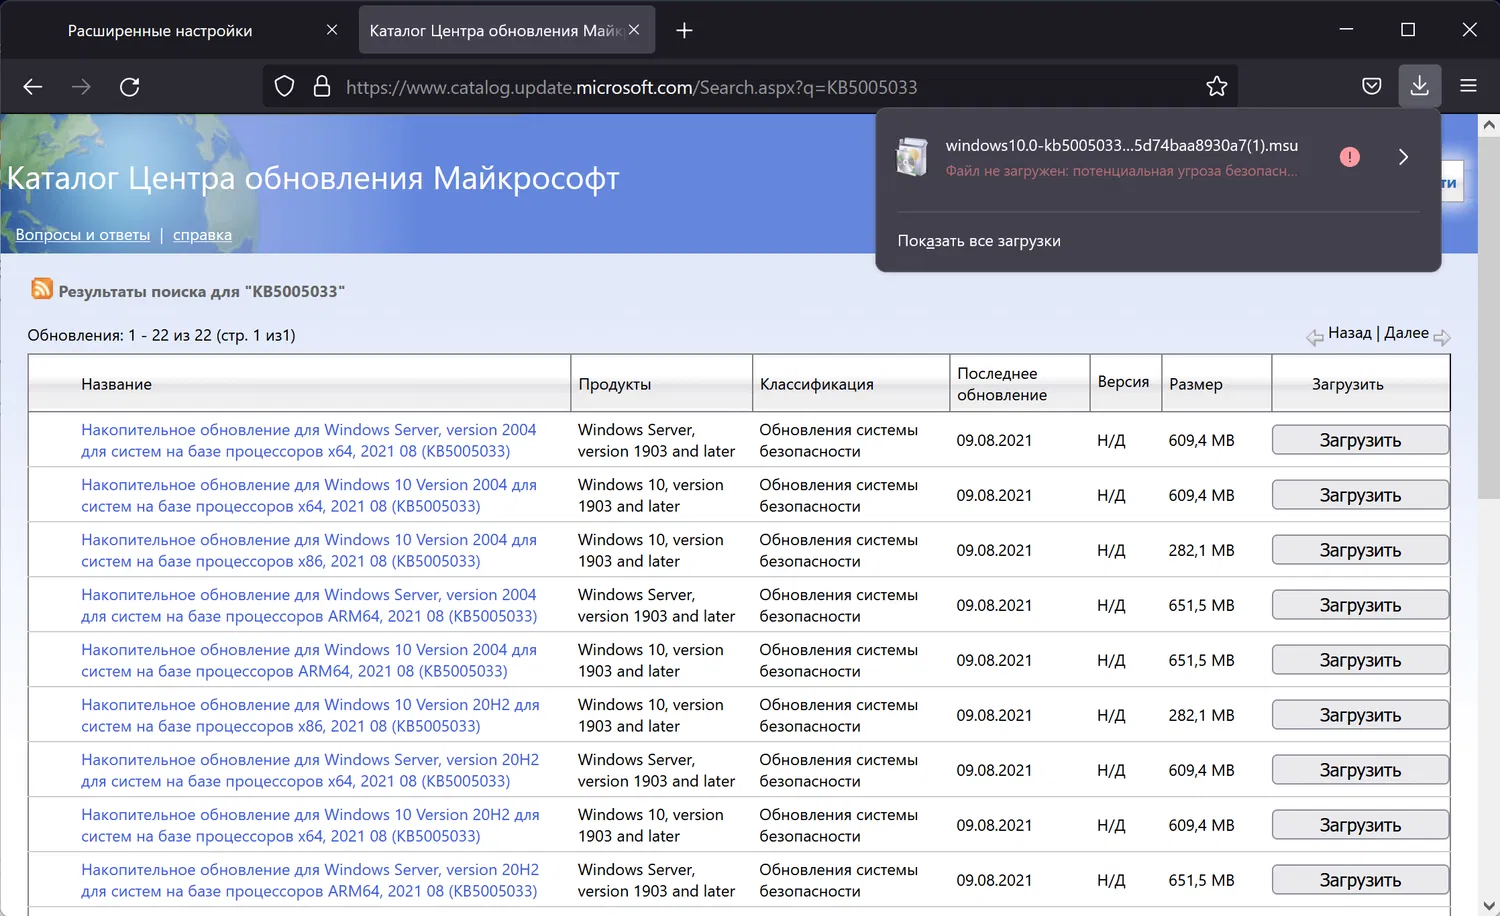Click the address bar URL field
The image size is (1500, 916).
[750, 87]
